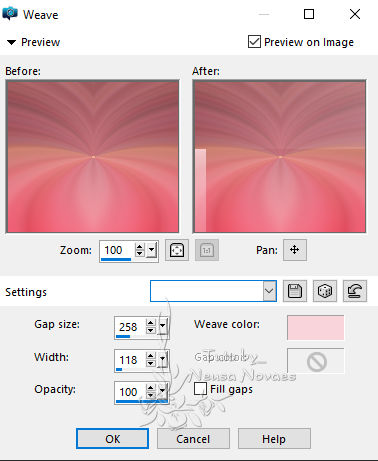Open the Zoom value dropdown arrow
Image resolution: width=378 pixels, height=461 pixels.
point(152,250)
